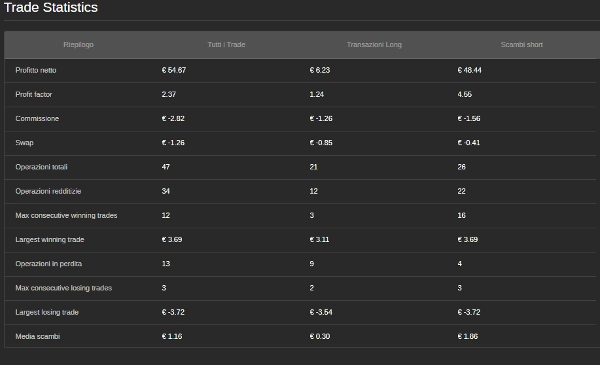Viewport: 600px width, 365px height.
Task: Select long largest winning trade € 3.11
Action: pyautogui.click(x=319, y=240)
